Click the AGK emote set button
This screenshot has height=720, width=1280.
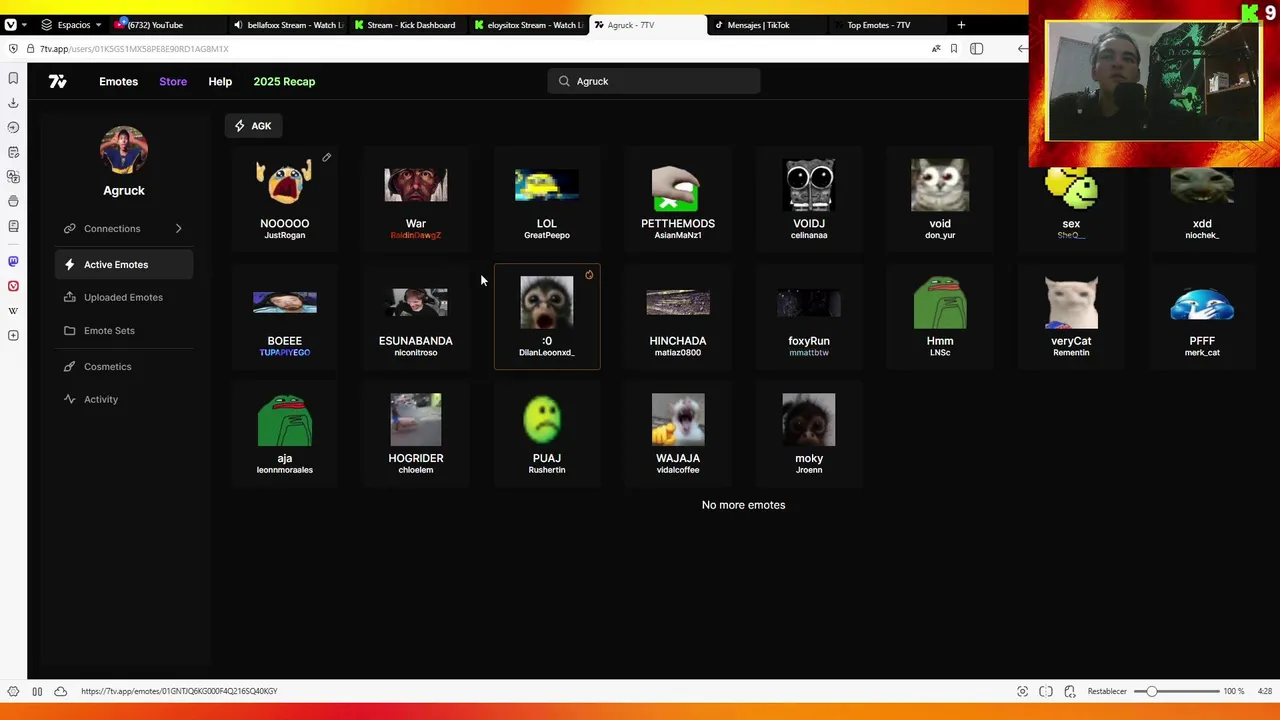pos(253,126)
